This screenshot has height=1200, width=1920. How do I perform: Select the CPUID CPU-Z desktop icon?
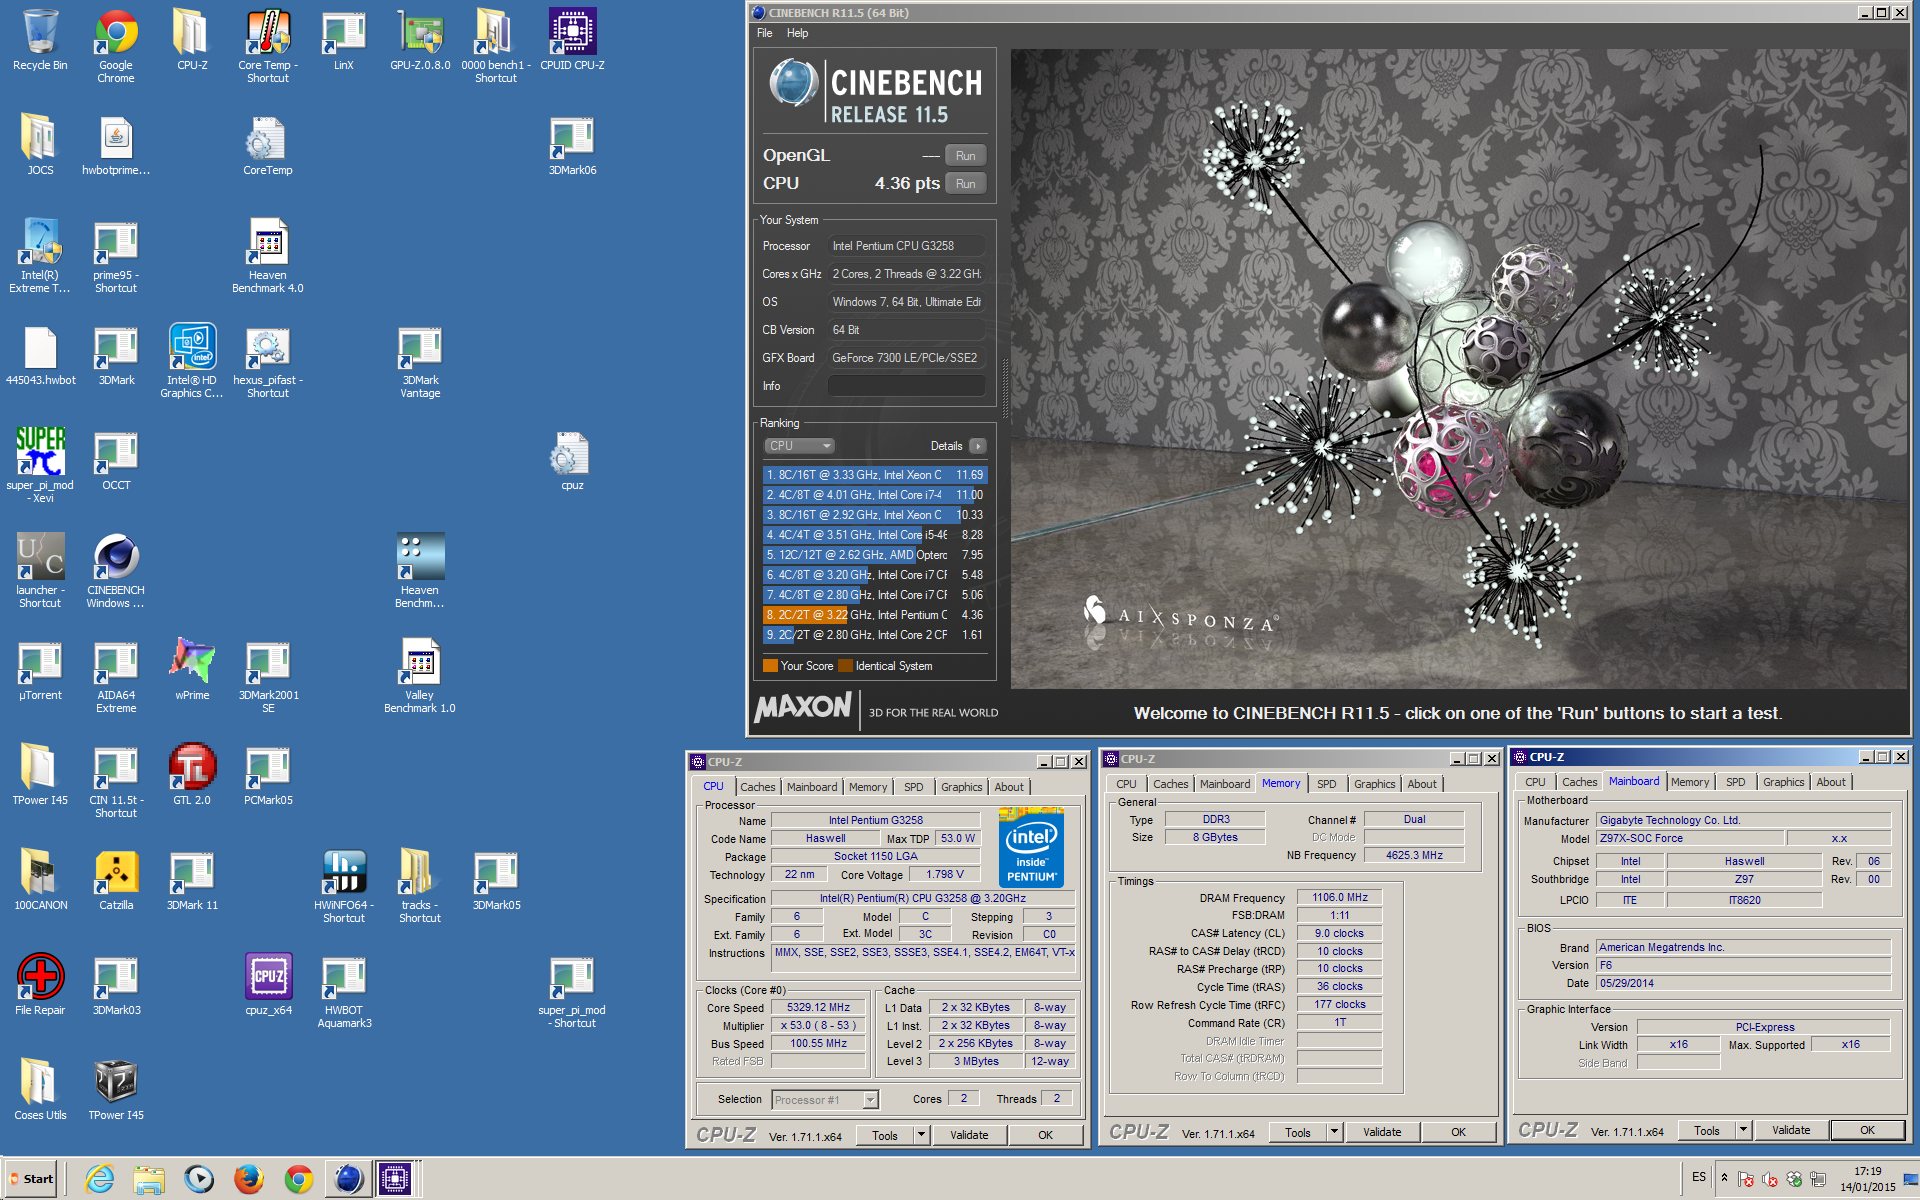click(x=572, y=42)
